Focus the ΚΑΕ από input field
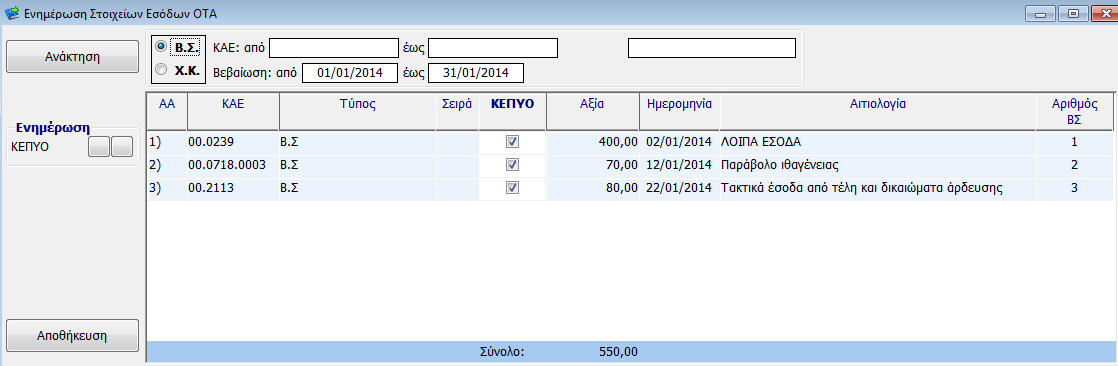Viewport: 1118px width, 366px height. coord(333,48)
